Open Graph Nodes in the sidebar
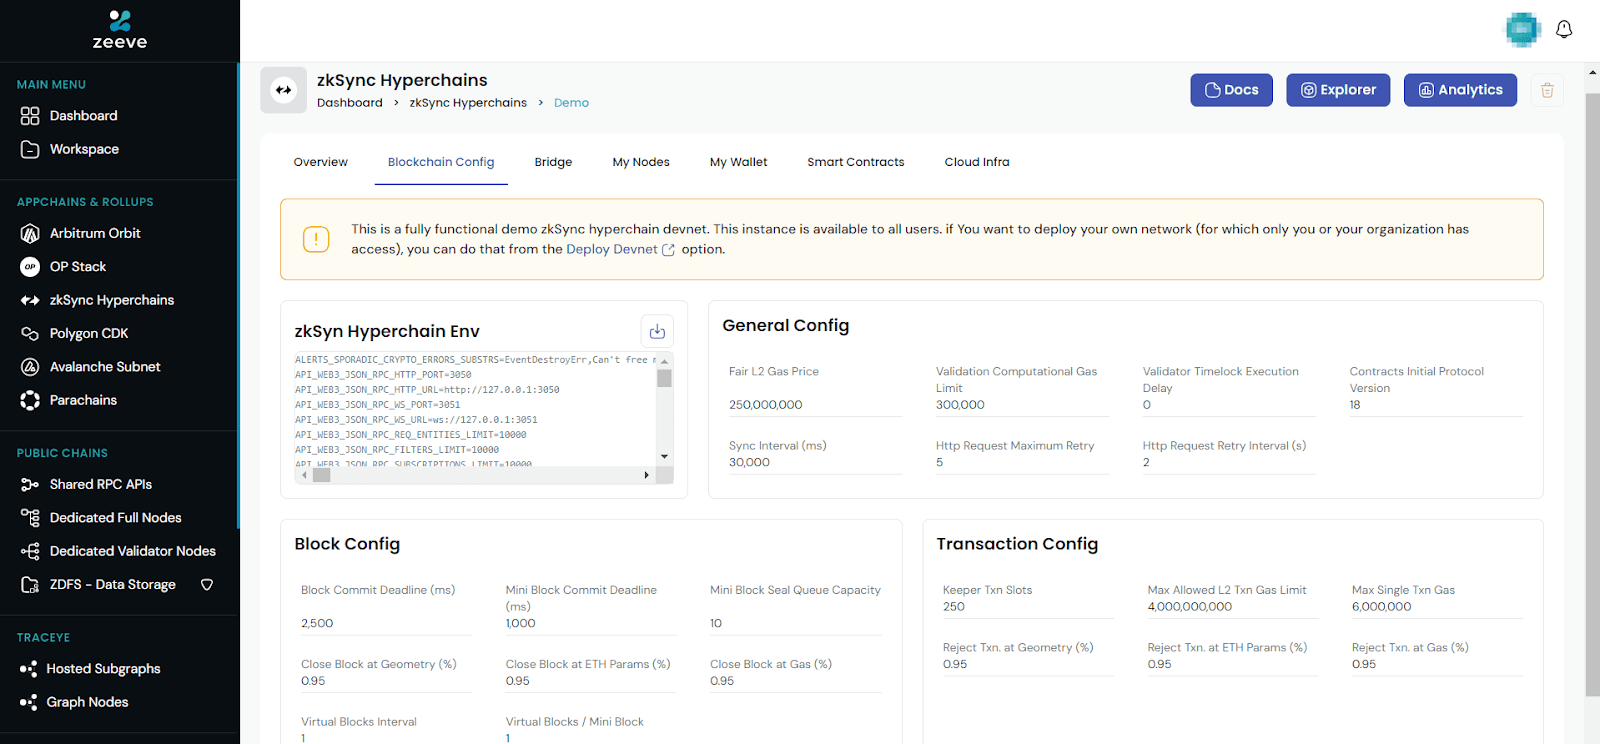The image size is (1600, 744). click(x=87, y=702)
